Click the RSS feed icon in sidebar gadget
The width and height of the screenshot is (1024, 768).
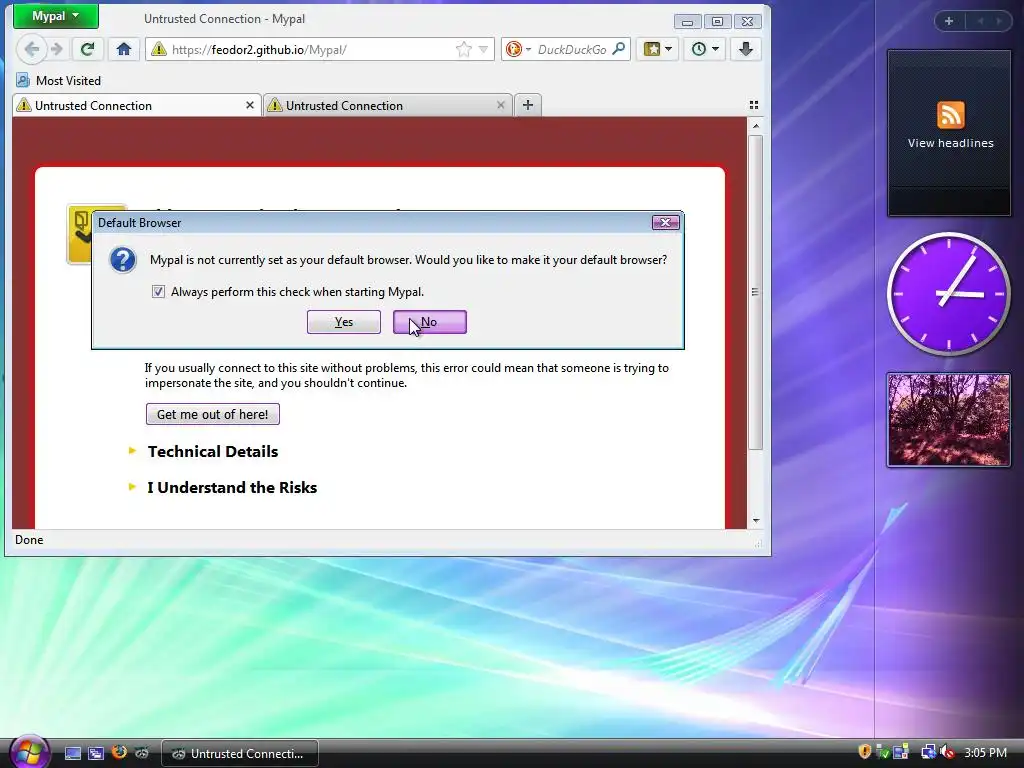950,116
